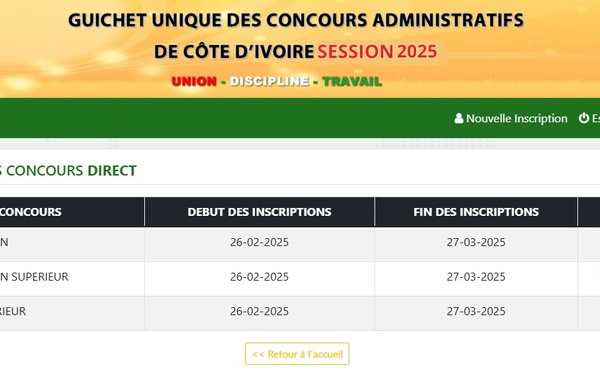Click third row end date 27-03-2025

(476, 311)
